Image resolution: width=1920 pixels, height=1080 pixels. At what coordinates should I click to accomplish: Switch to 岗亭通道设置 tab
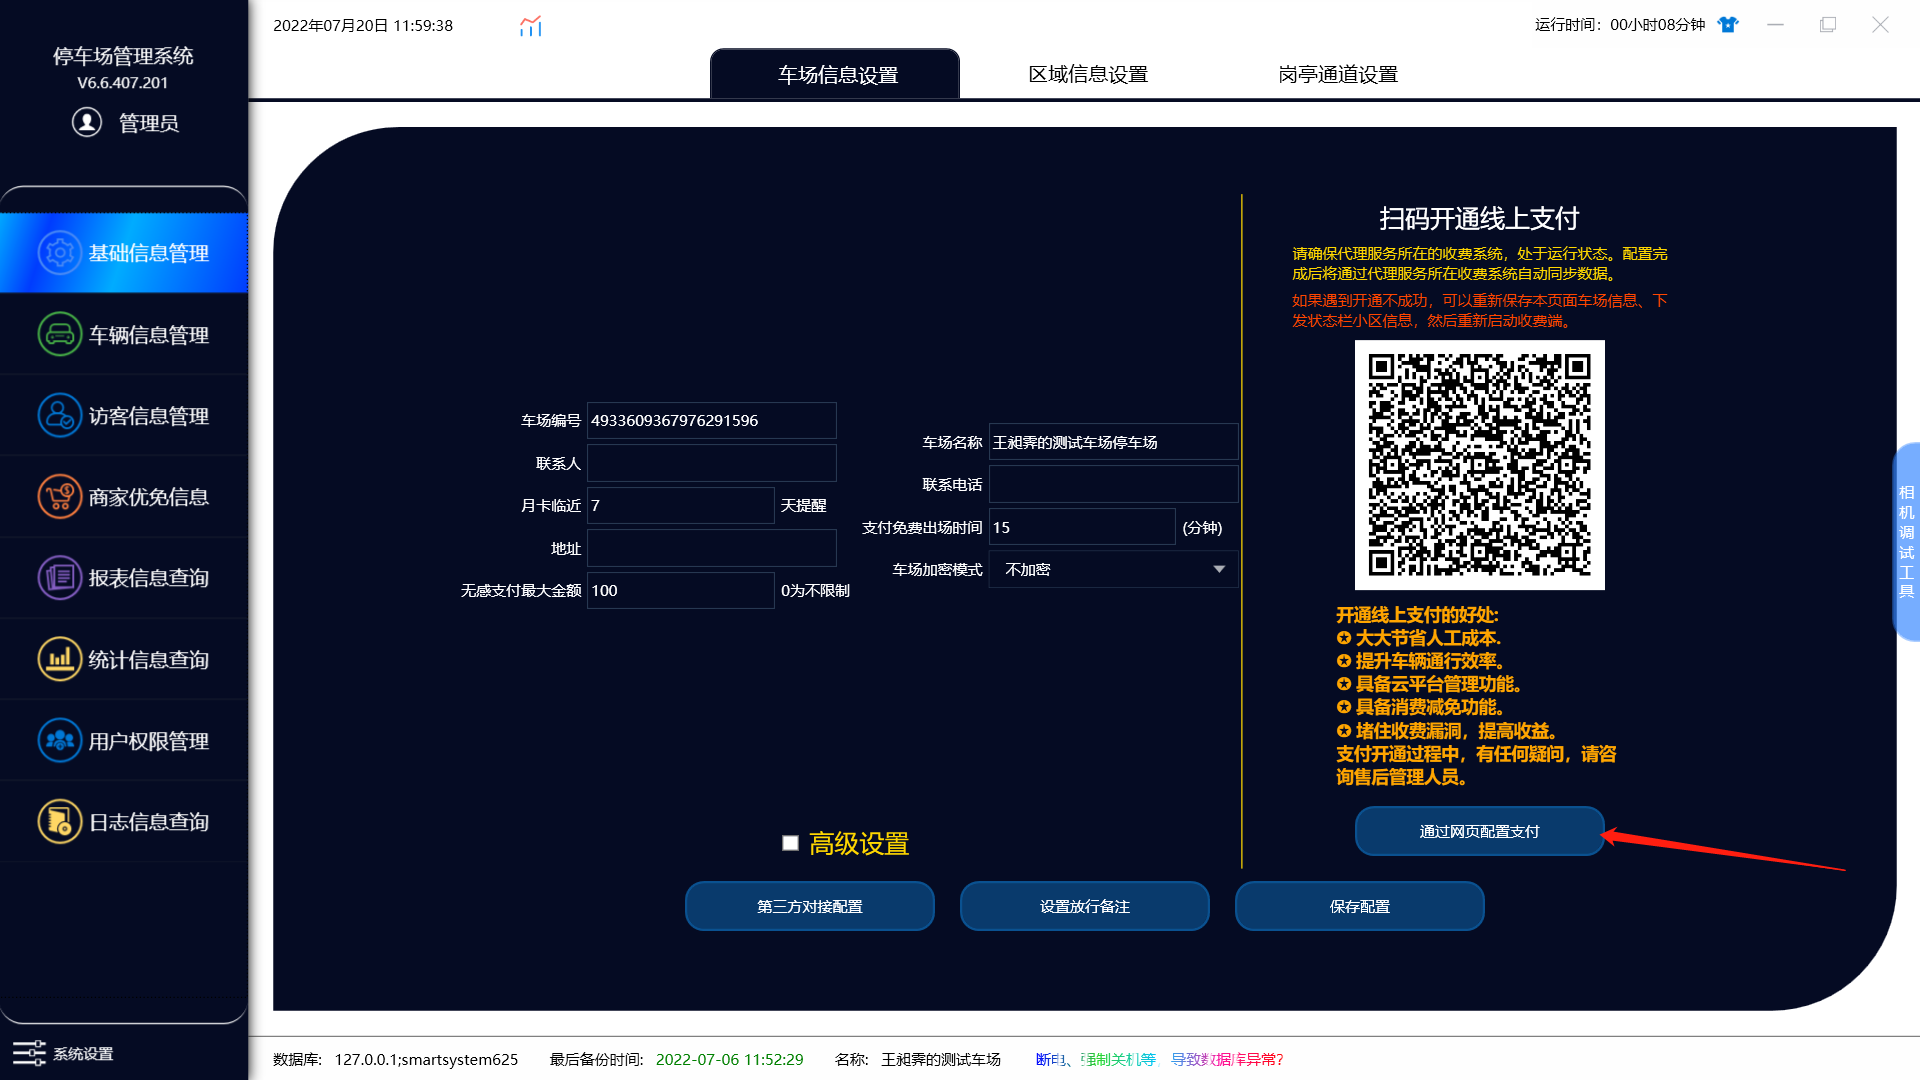(x=1338, y=74)
